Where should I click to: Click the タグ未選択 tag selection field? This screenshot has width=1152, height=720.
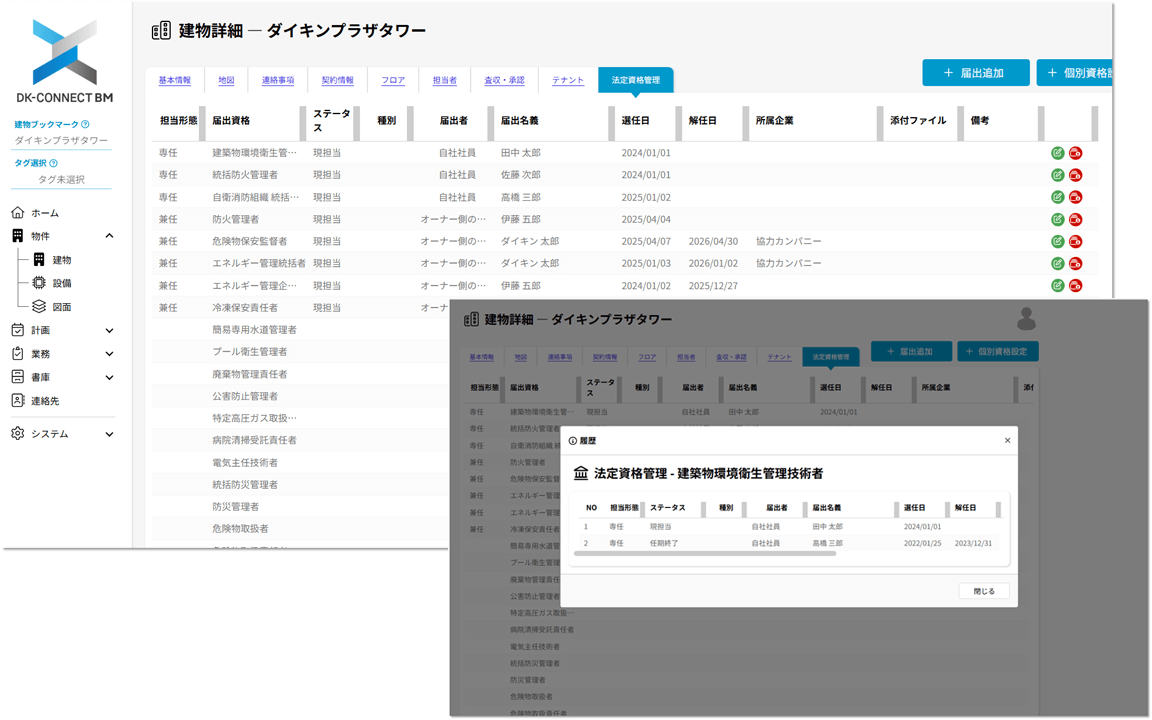(61, 179)
